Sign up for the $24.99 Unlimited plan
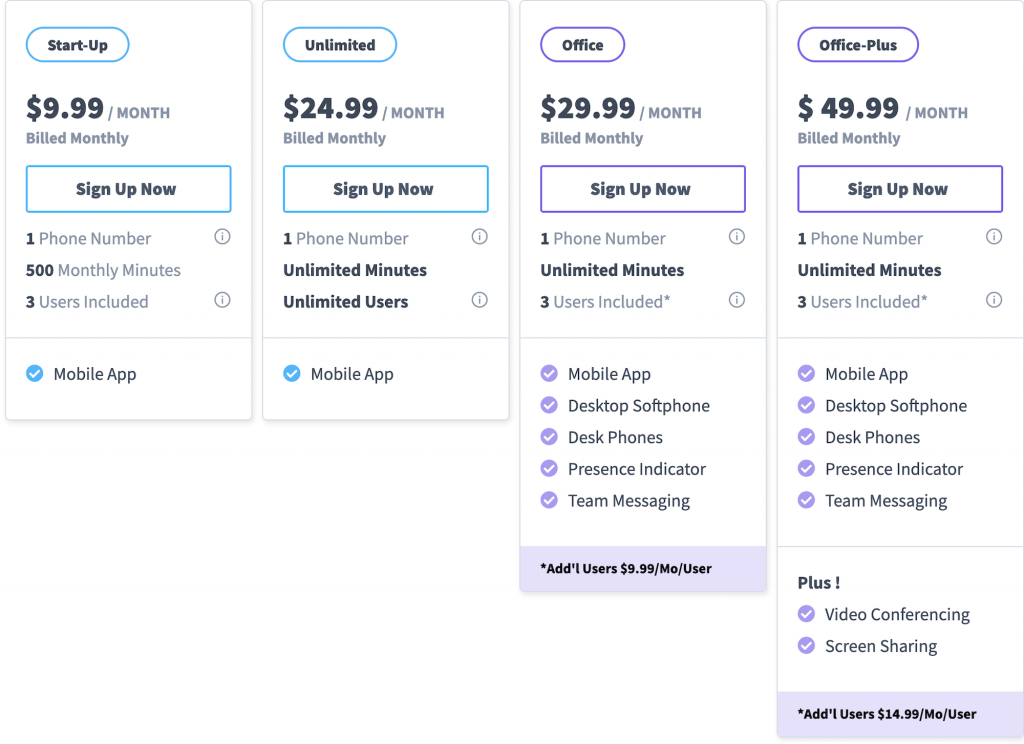 pyautogui.click(x=385, y=189)
